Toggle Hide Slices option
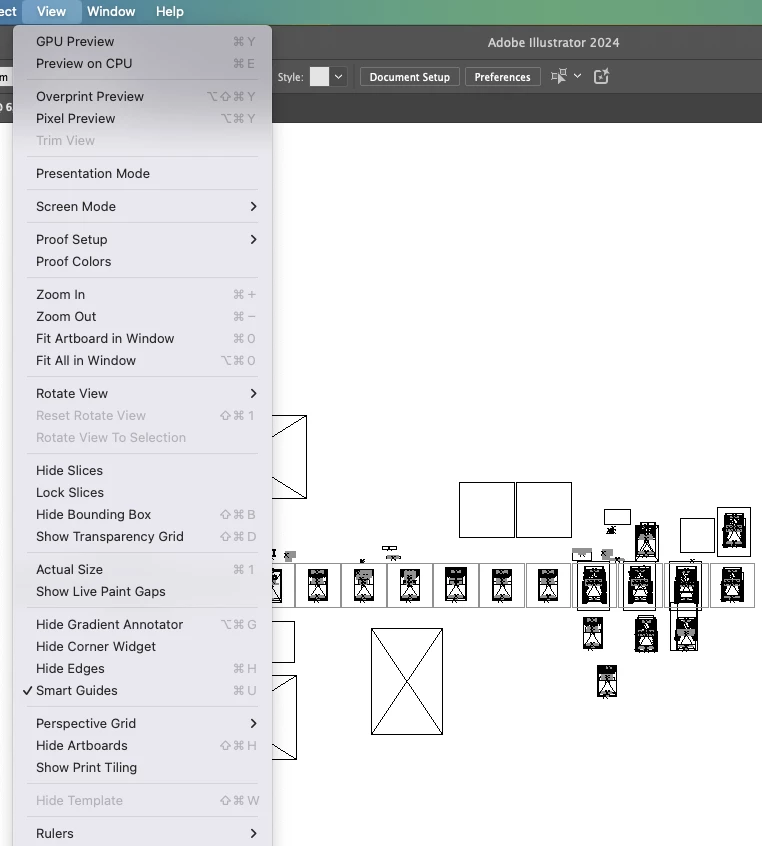Viewport: 762px width, 846px height. [142, 470]
